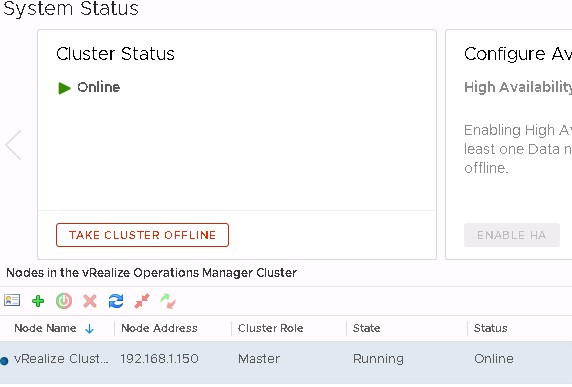This screenshot has height=387, width=572.
Task: Reload nodes with blue refresh icon
Action: (116, 301)
